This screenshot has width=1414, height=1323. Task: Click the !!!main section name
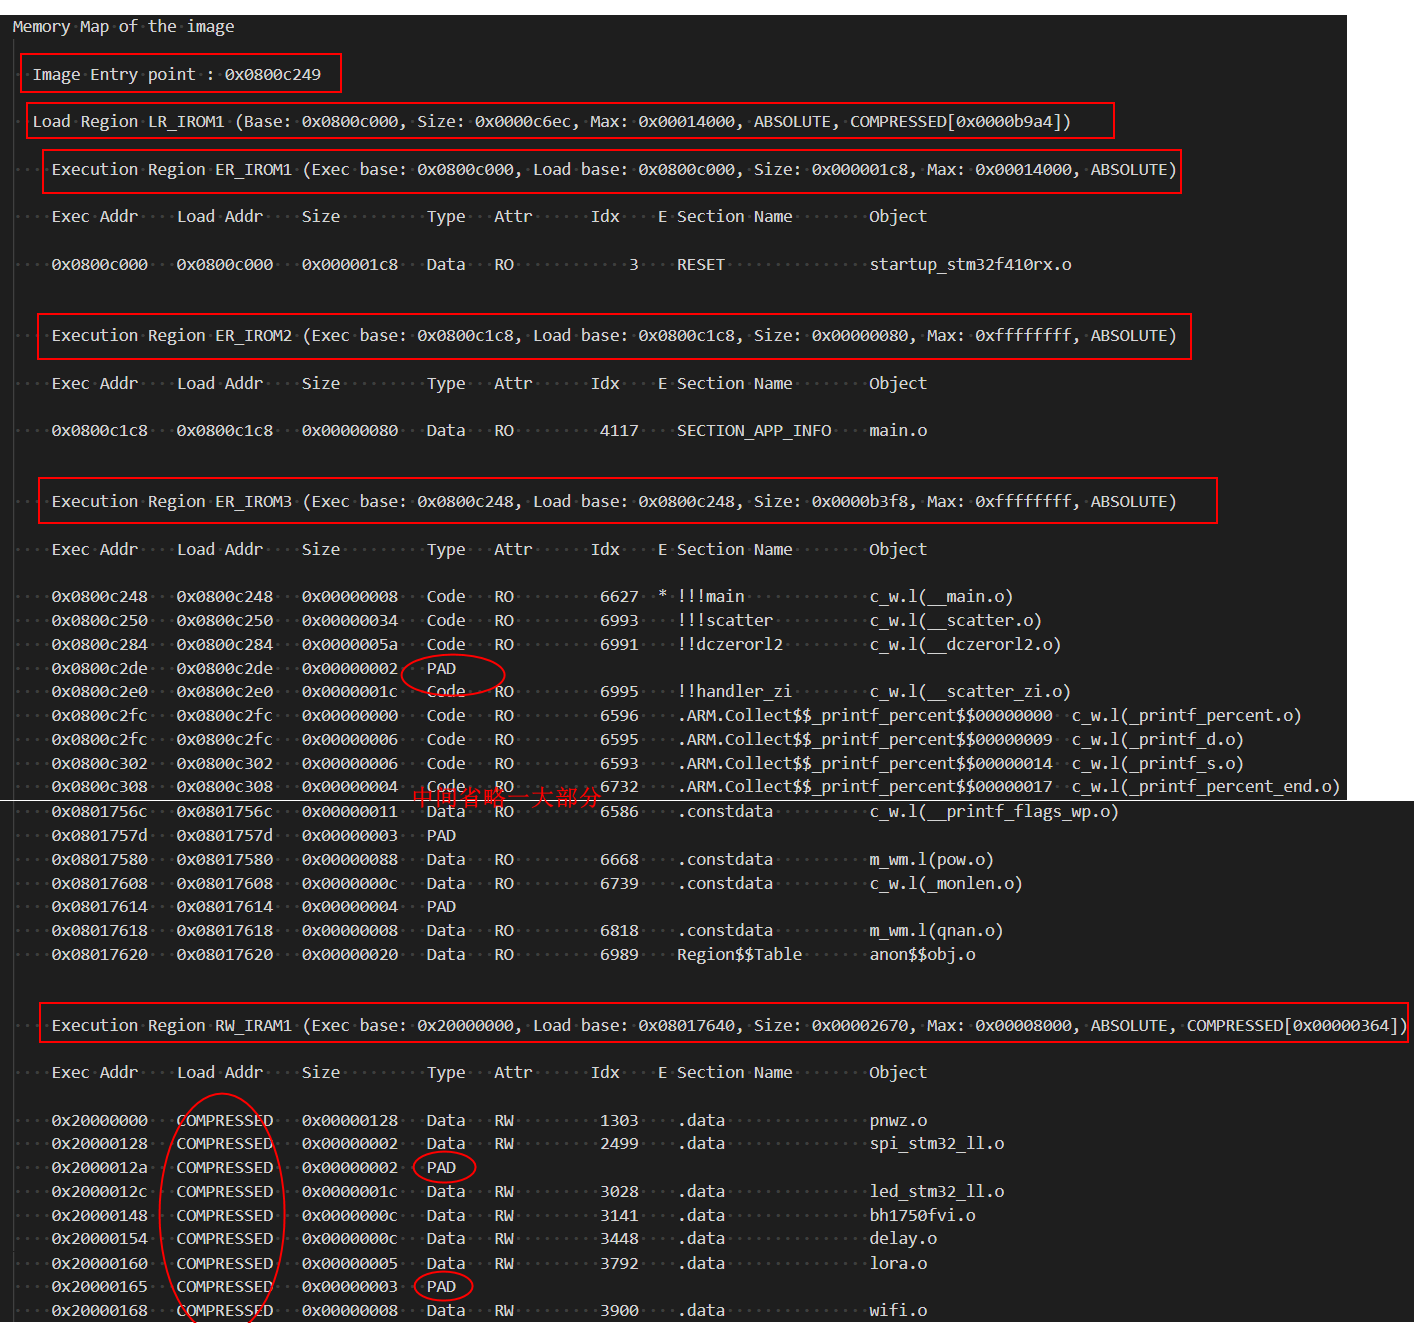click(x=711, y=597)
